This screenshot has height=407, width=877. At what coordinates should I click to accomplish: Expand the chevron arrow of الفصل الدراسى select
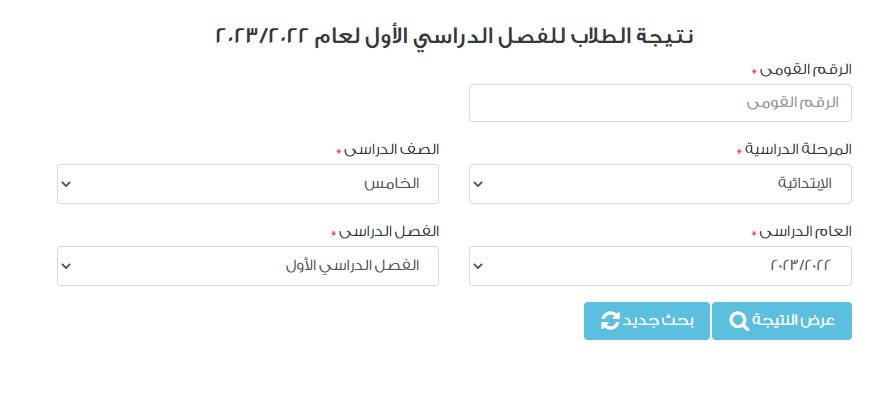coord(66,267)
